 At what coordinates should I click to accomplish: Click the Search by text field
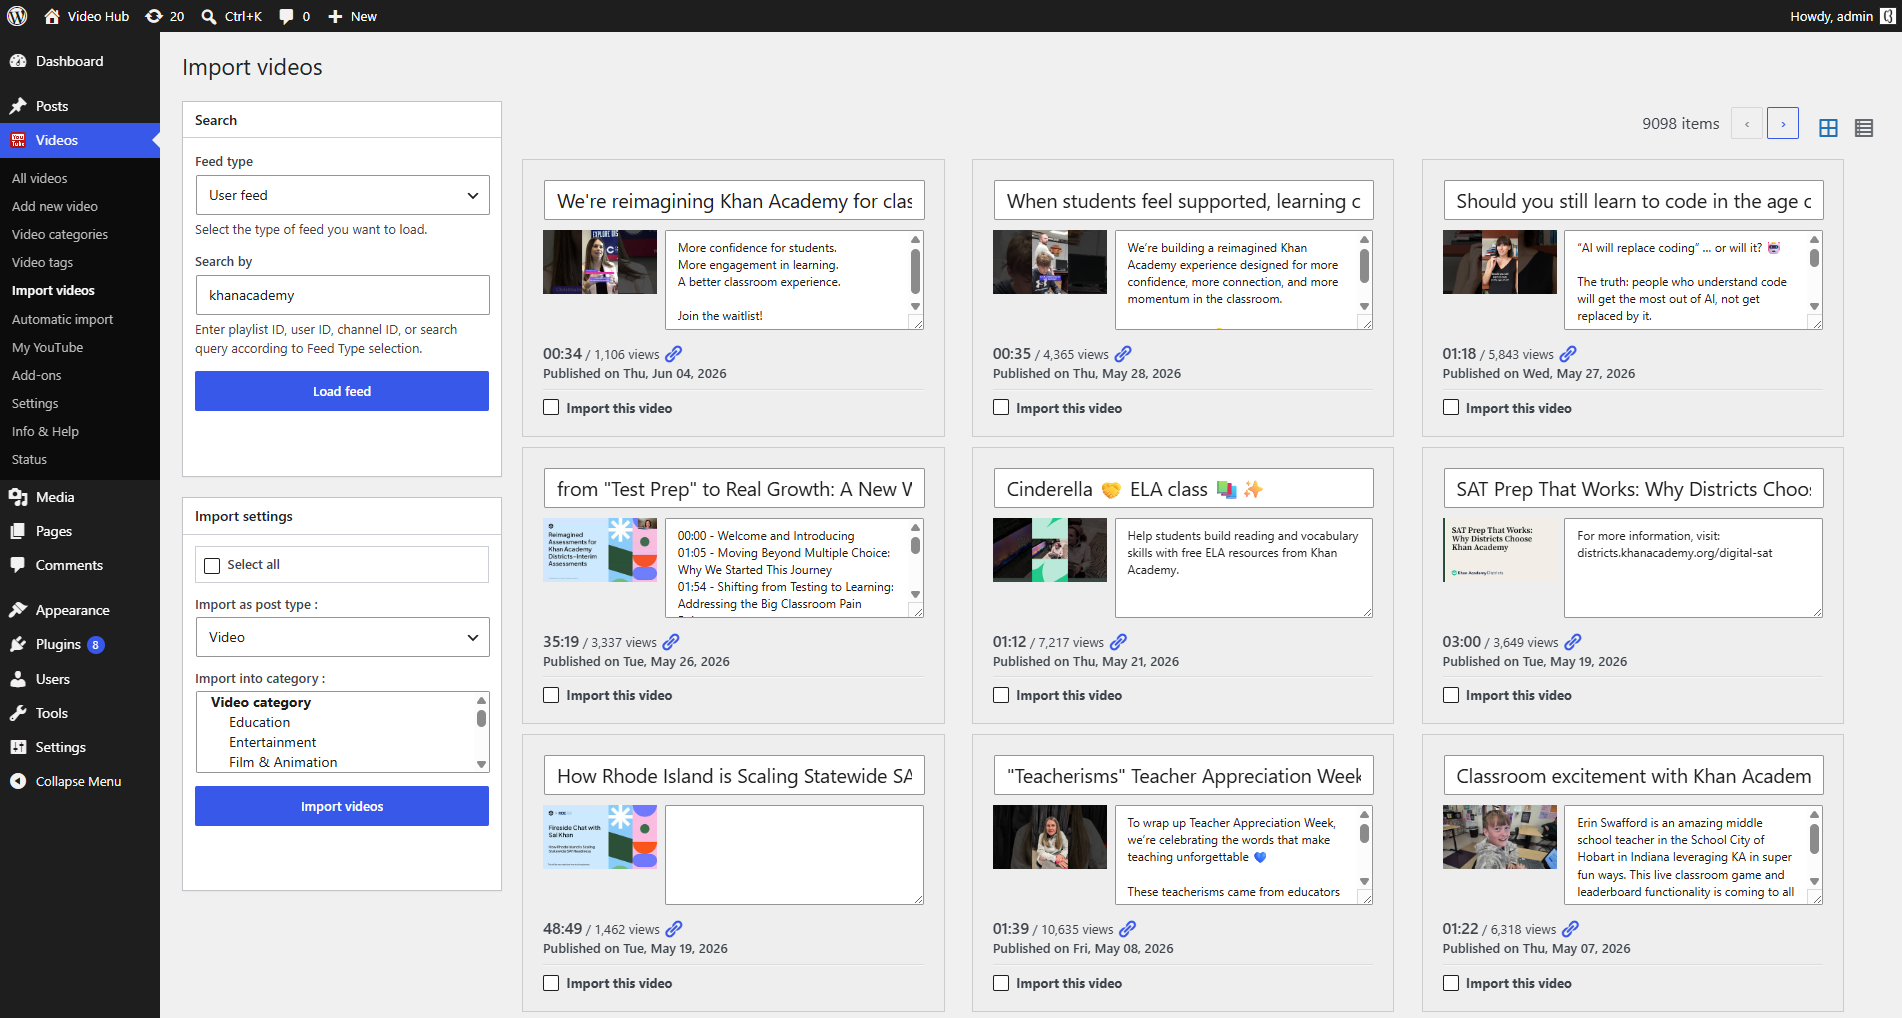point(342,295)
